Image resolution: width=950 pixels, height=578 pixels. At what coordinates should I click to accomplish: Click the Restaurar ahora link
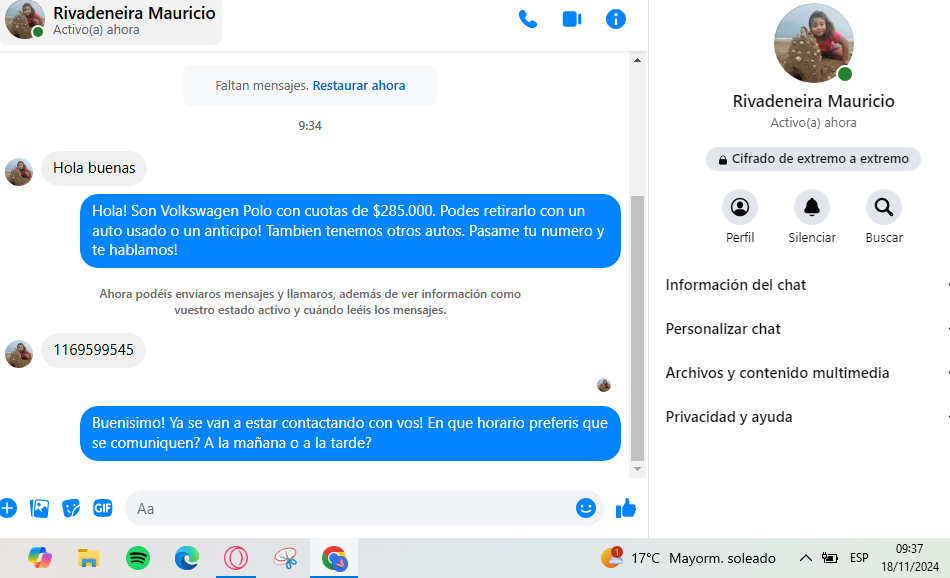pyautogui.click(x=359, y=86)
